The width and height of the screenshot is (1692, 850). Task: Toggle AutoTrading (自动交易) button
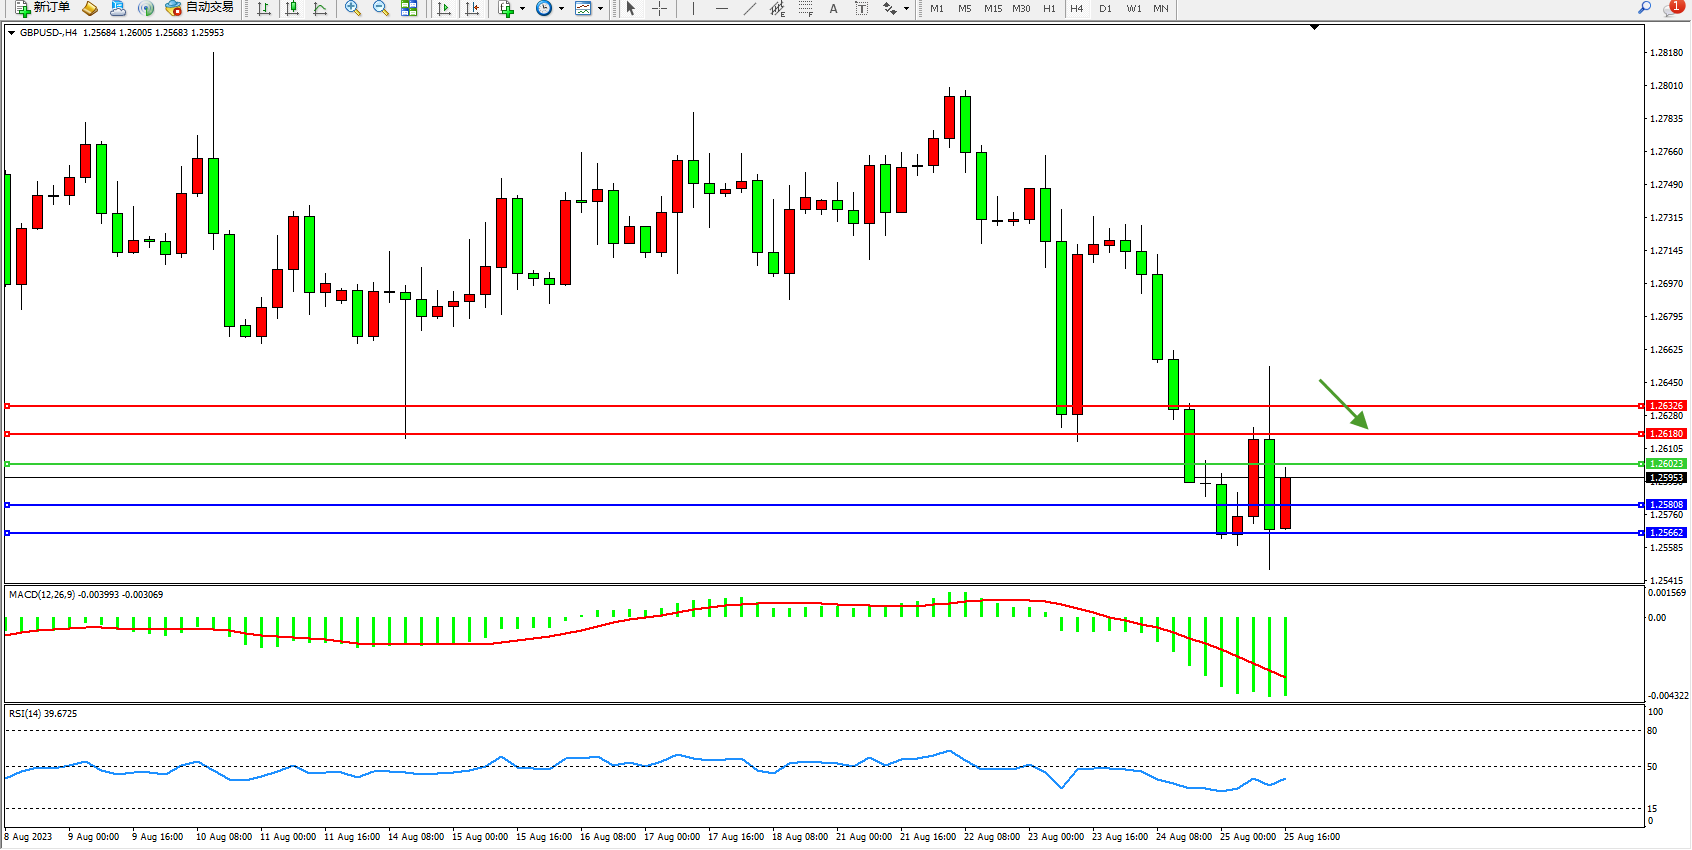coord(200,8)
